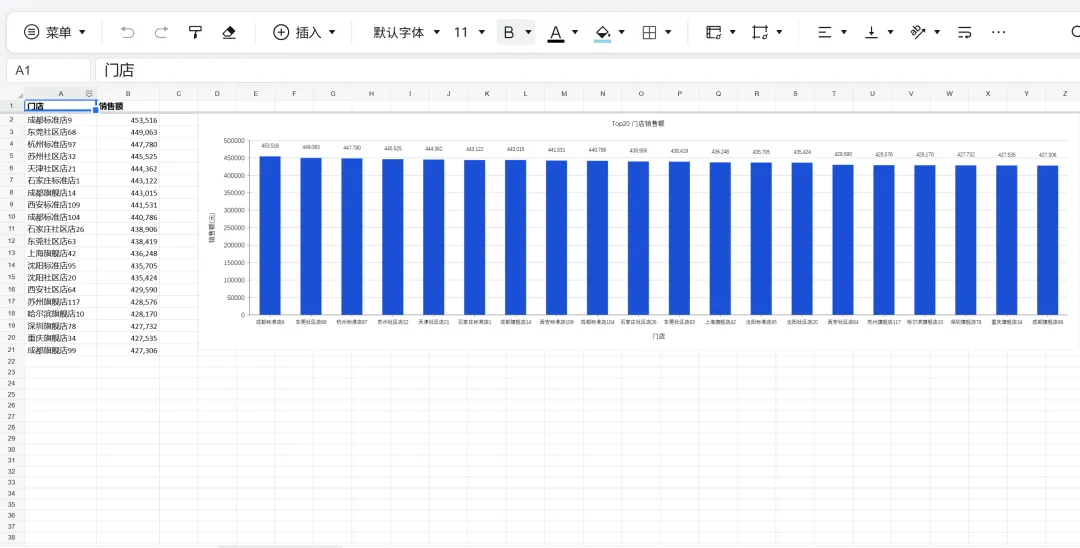Click the 500000 y-axis label
The image size is (1080, 548).
click(234, 140)
